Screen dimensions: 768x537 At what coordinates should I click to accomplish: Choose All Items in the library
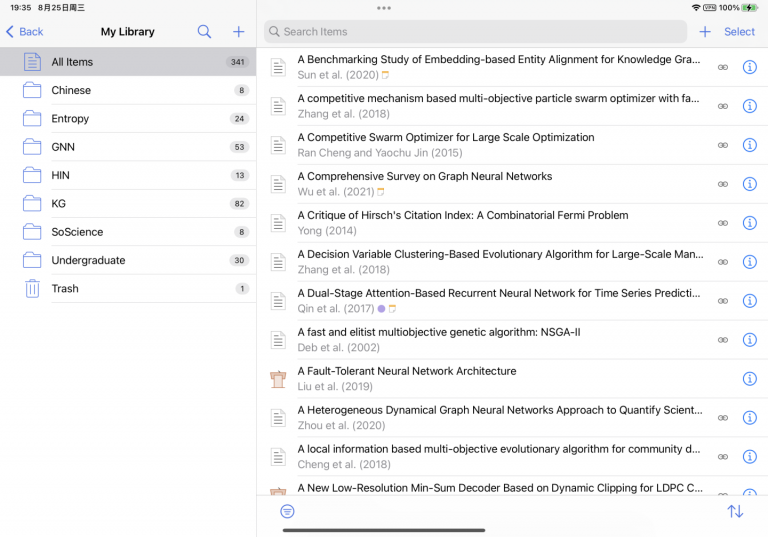72,62
